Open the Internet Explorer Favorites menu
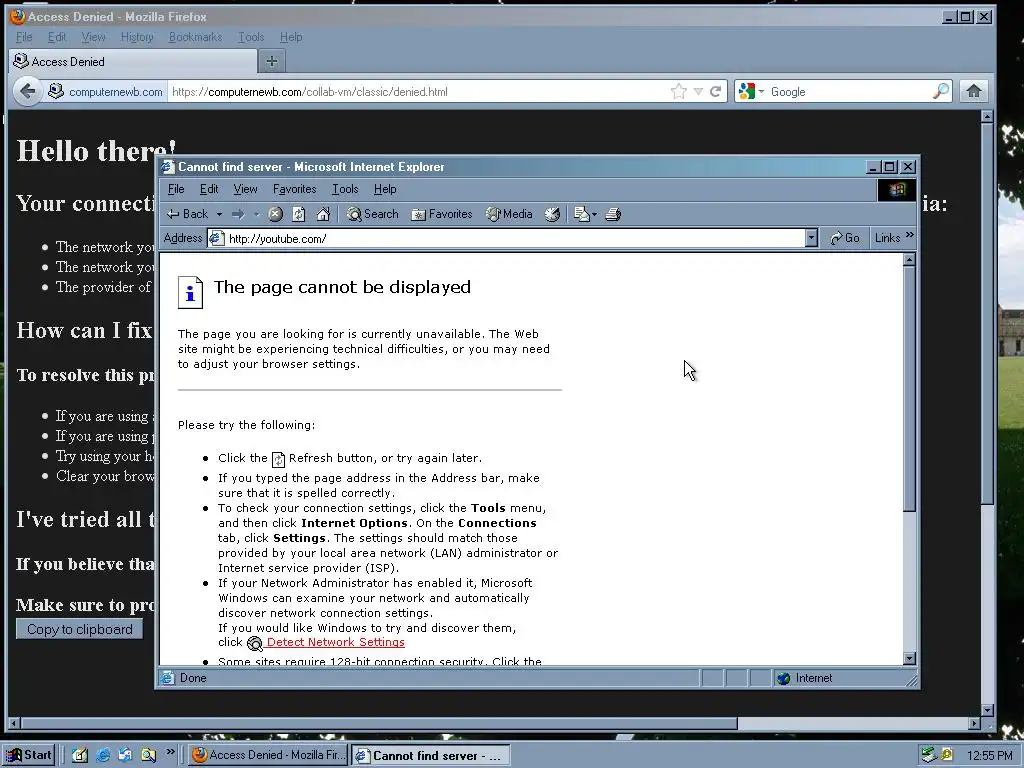 (295, 189)
